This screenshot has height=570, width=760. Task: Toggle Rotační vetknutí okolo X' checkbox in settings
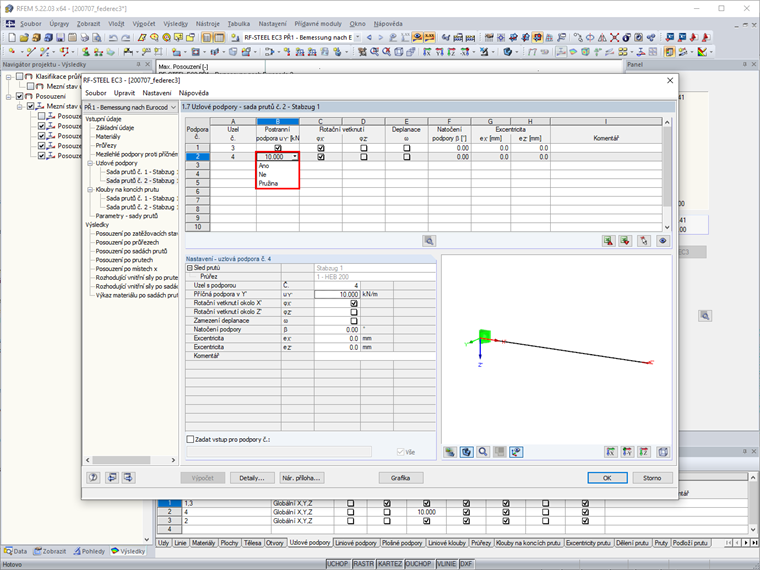click(x=354, y=303)
